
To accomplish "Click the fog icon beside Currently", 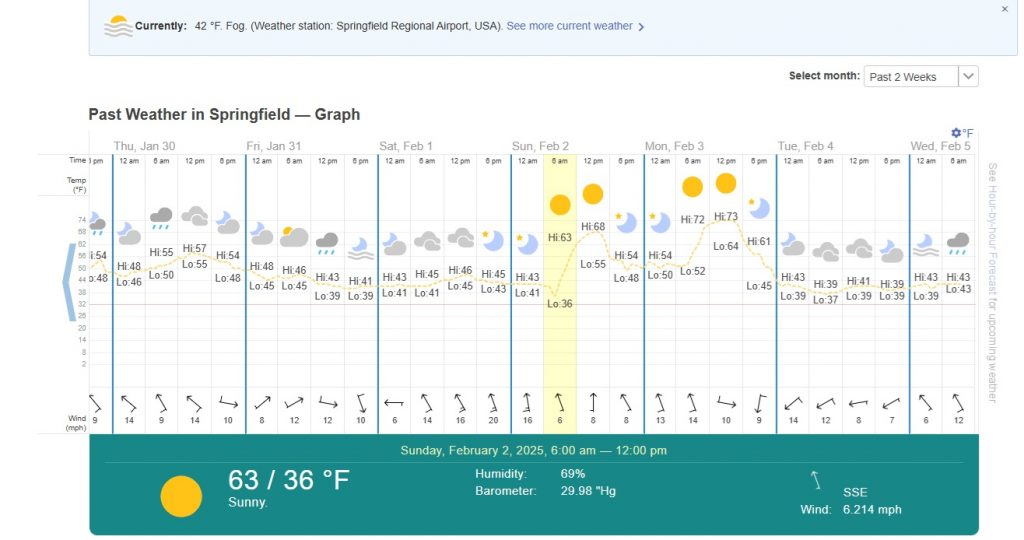I will [119, 26].
